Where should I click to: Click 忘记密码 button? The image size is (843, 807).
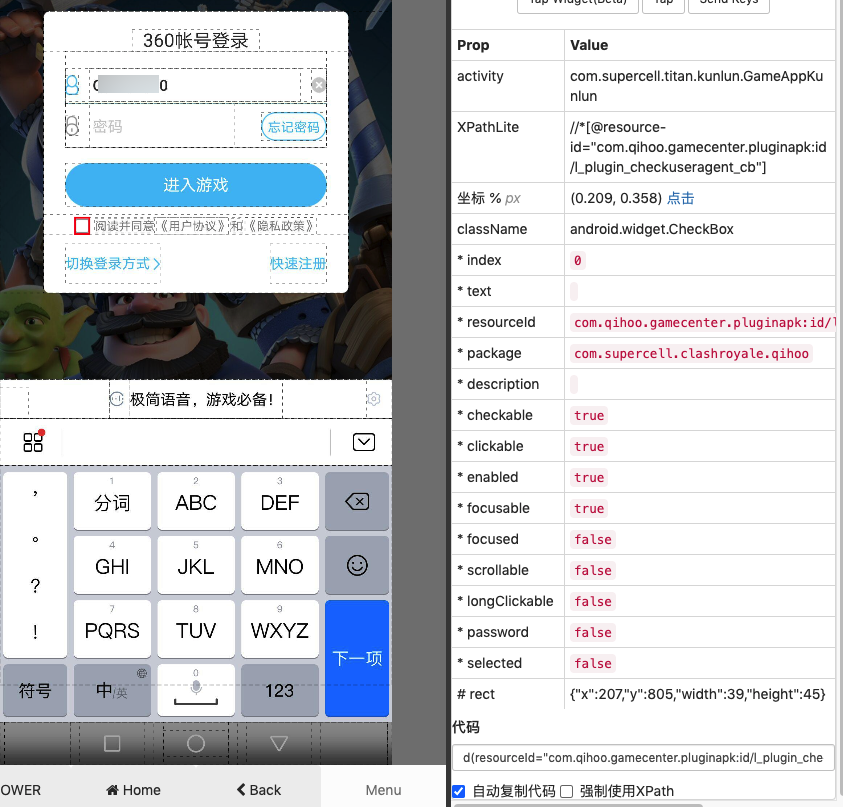coord(294,127)
